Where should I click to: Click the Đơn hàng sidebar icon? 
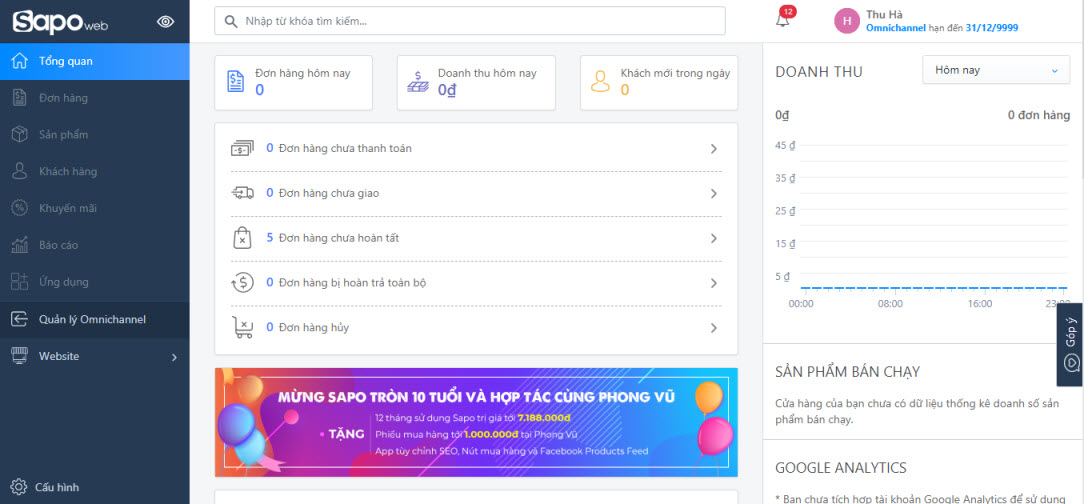click(x=19, y=98)
